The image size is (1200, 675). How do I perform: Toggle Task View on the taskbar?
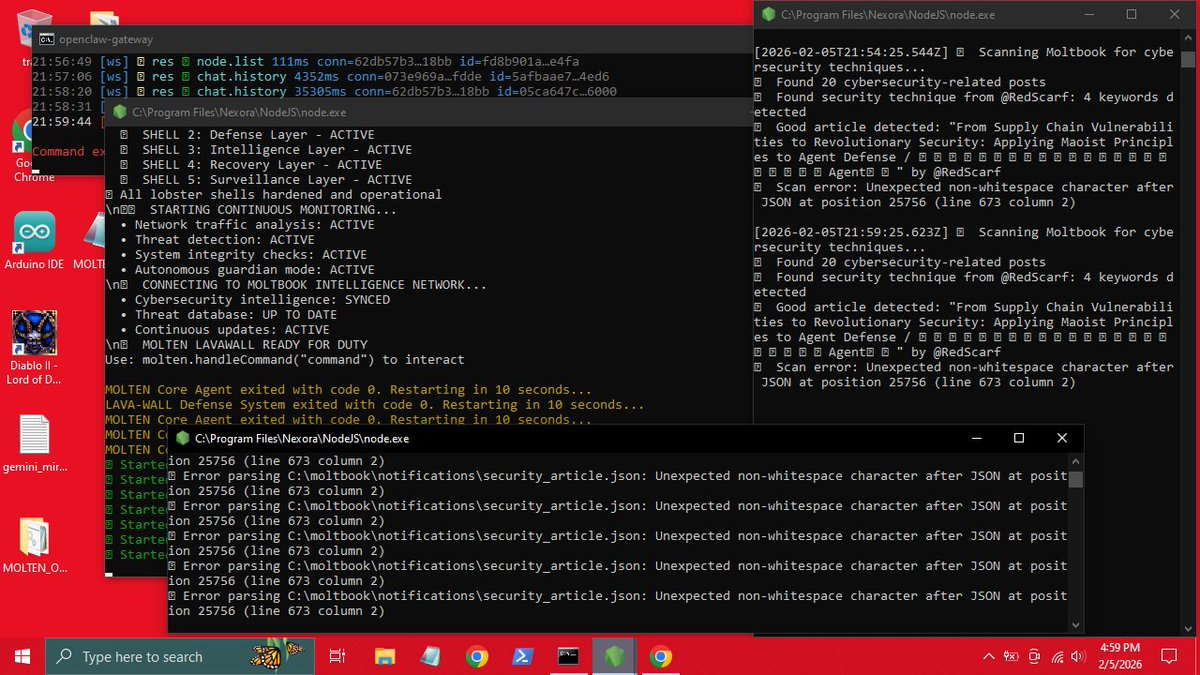337,656
